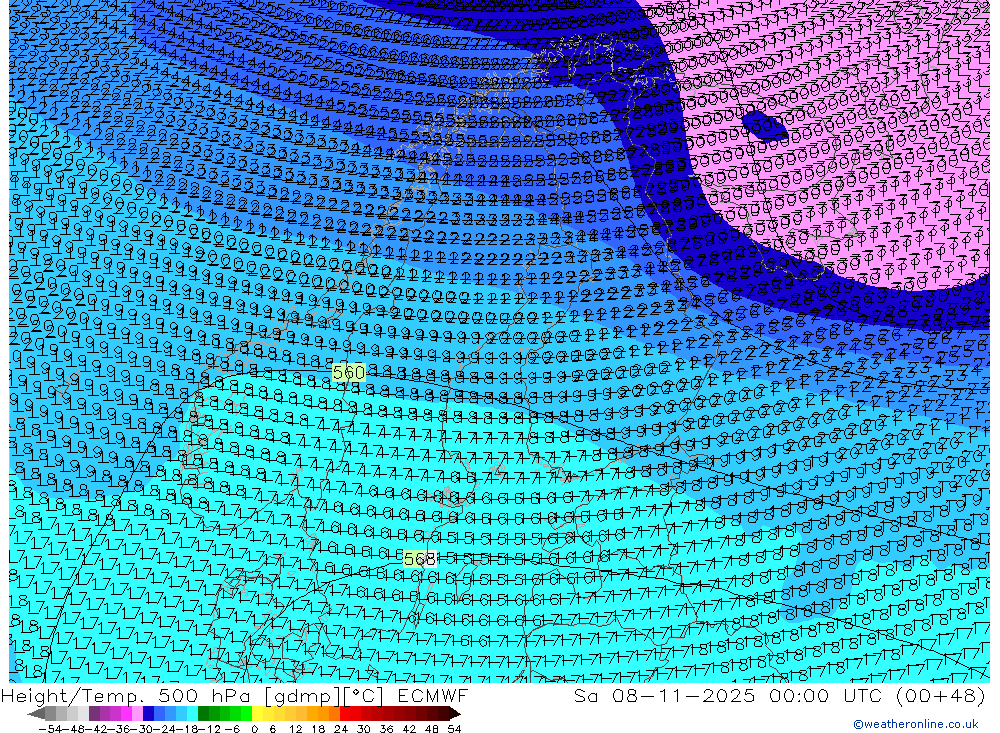The image size is (1000, 733).
Task: Click the weatheronline.co.uk copyright link
Action: (x=915, y=724)
